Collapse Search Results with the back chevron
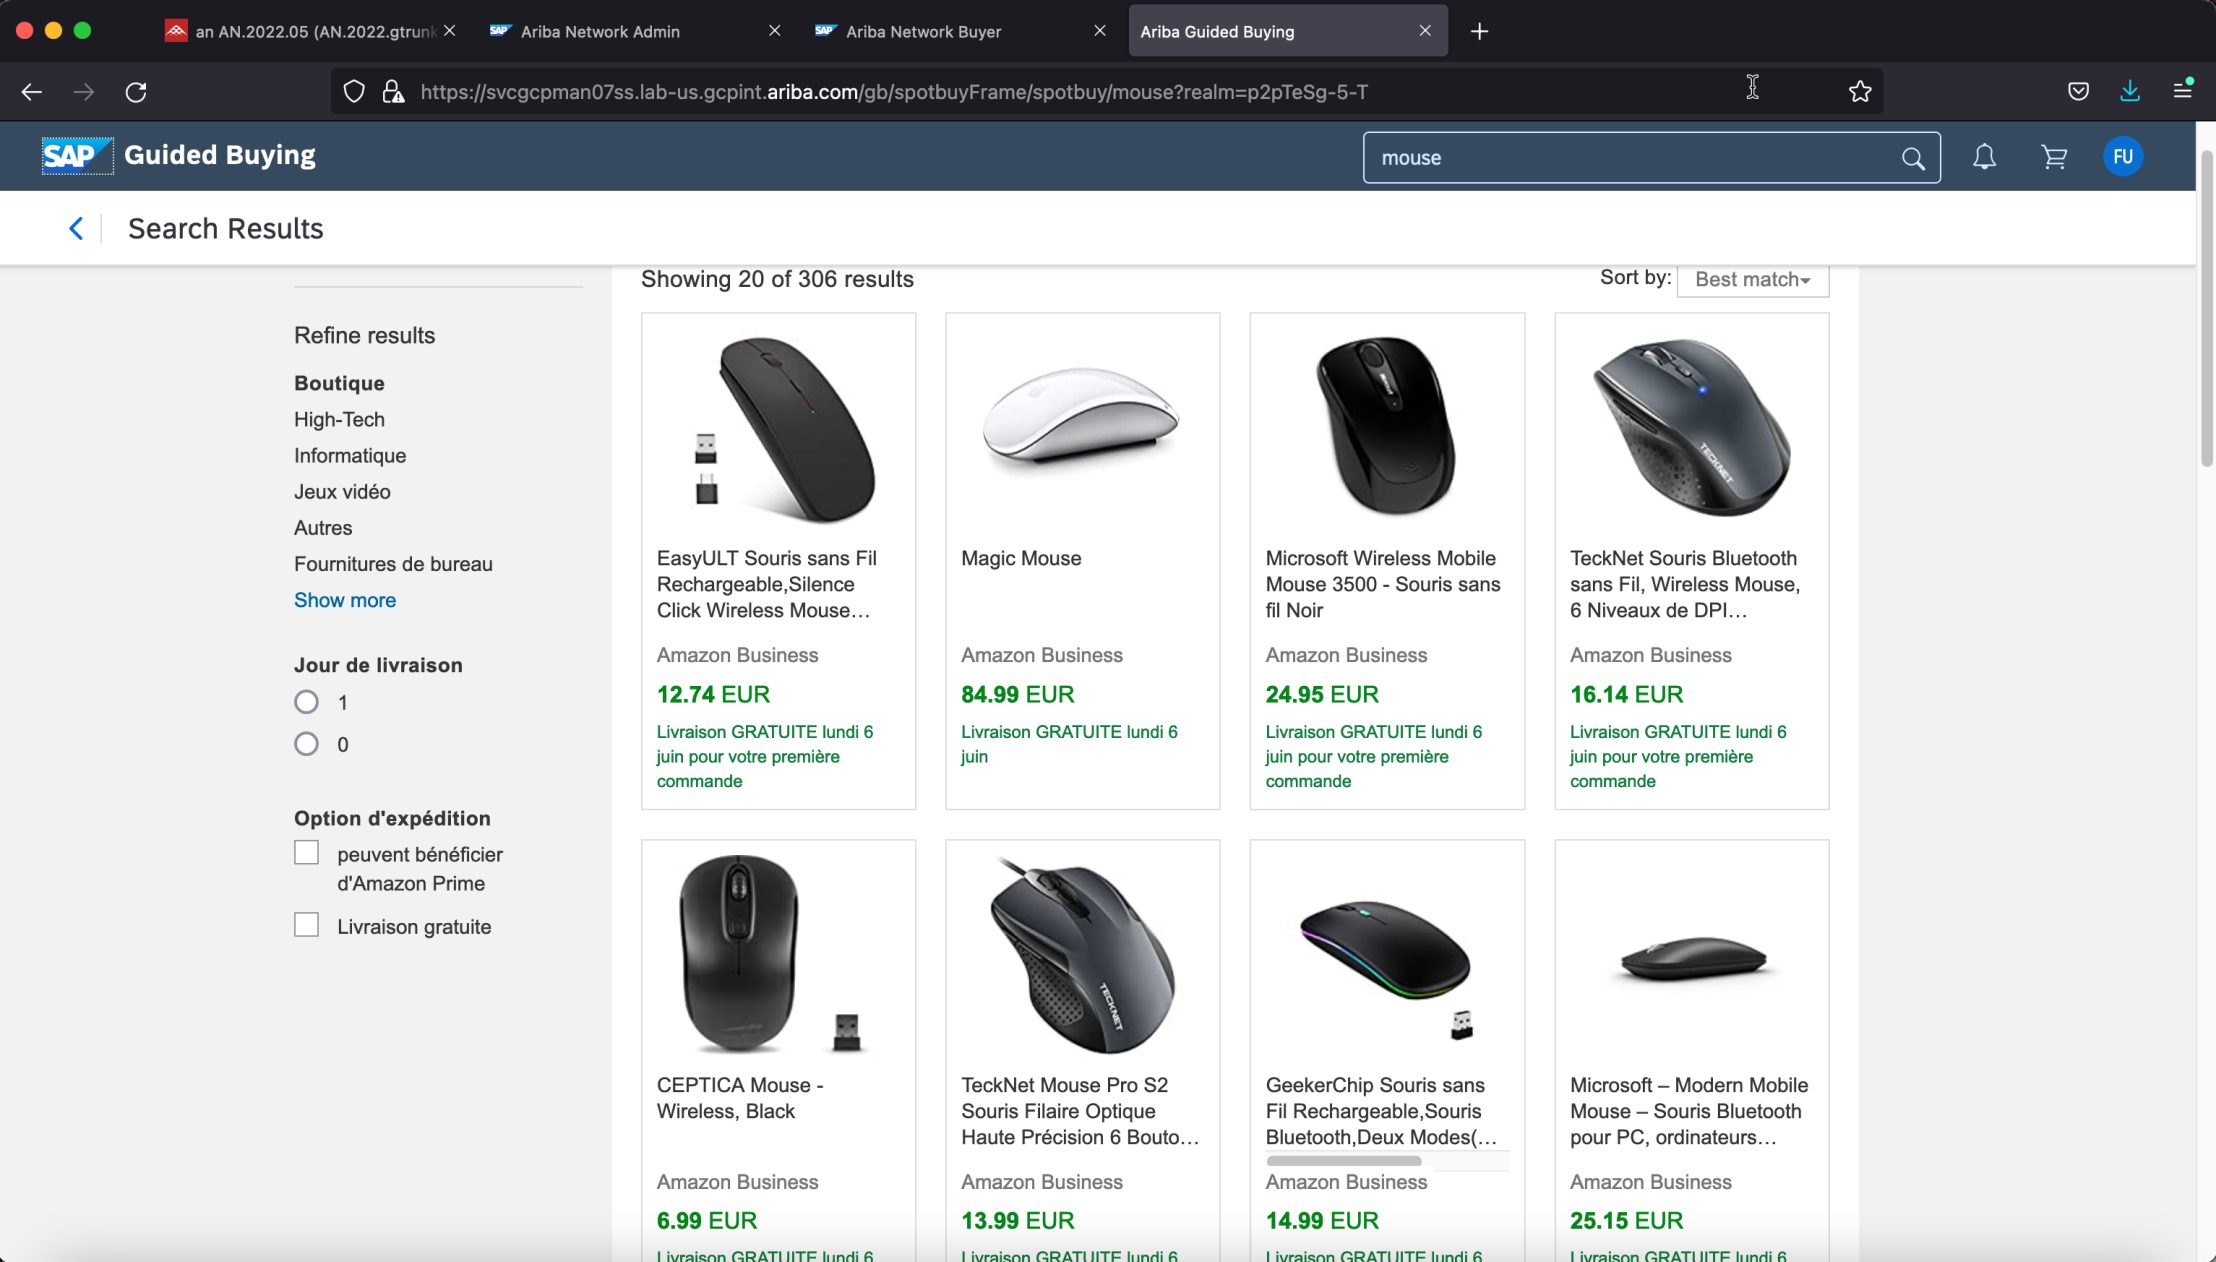2216x1262 pixels. (x=77, y=228)
